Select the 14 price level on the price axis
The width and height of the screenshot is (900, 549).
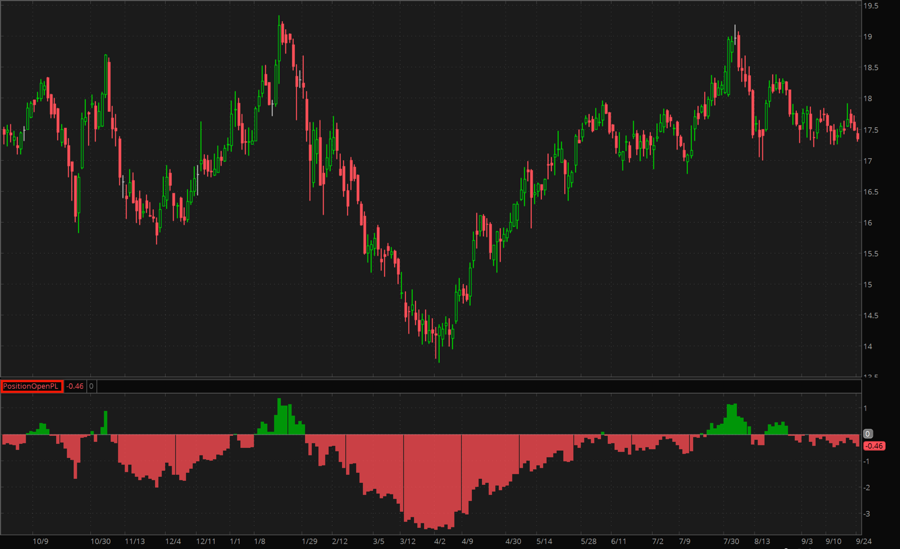(x=870, y=347)
